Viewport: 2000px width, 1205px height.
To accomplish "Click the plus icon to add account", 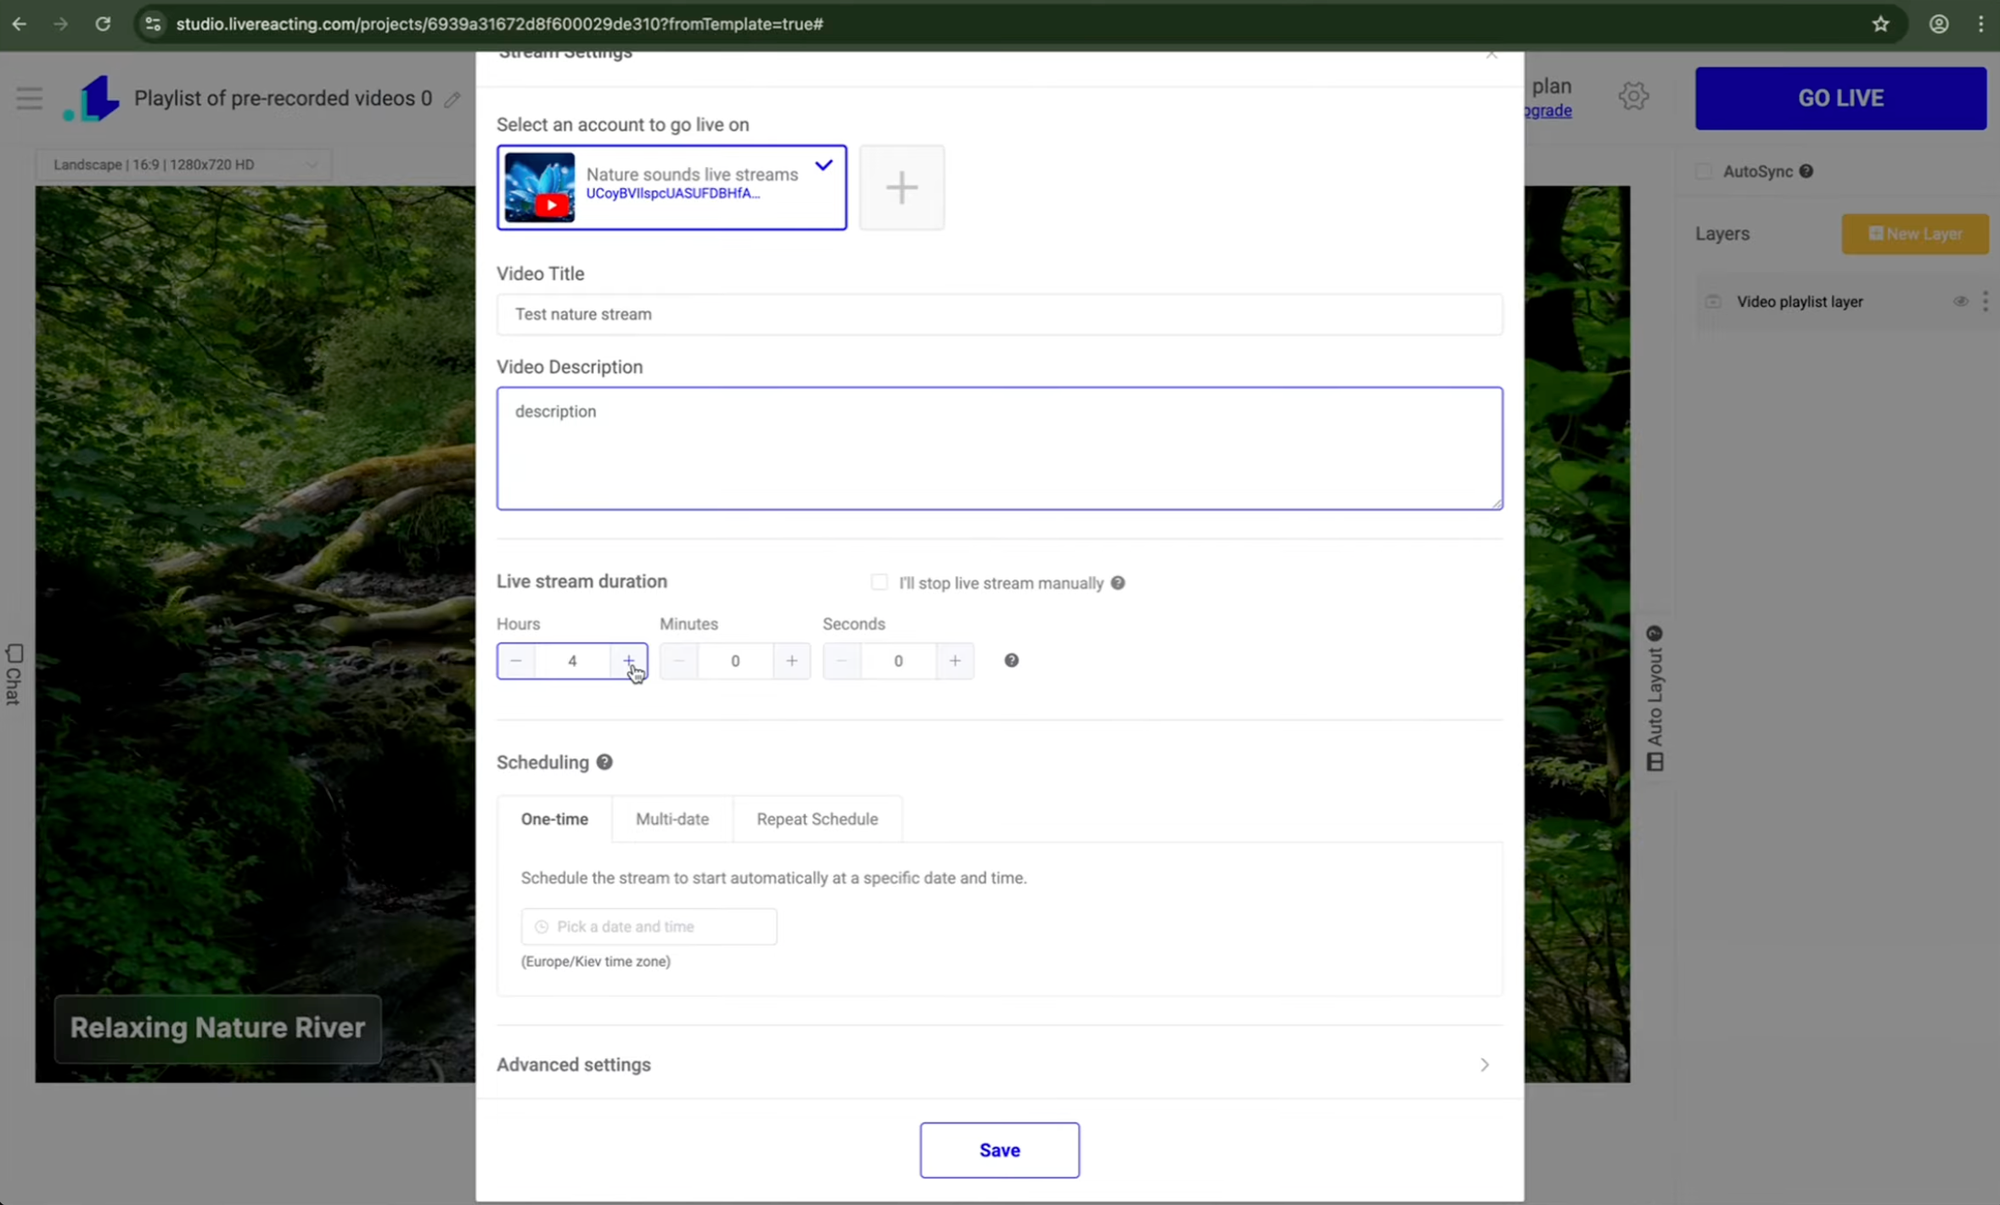I will point(901,188).
